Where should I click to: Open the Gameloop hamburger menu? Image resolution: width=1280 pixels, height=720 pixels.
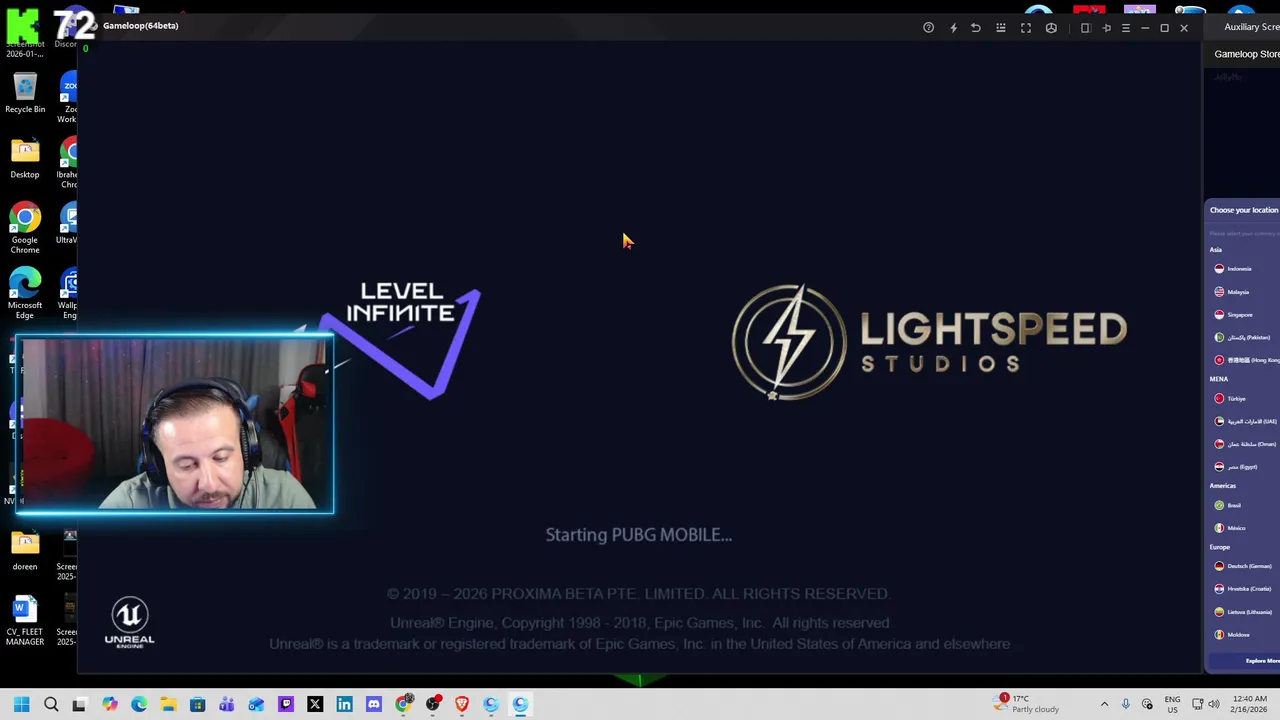coord(1126,28)
